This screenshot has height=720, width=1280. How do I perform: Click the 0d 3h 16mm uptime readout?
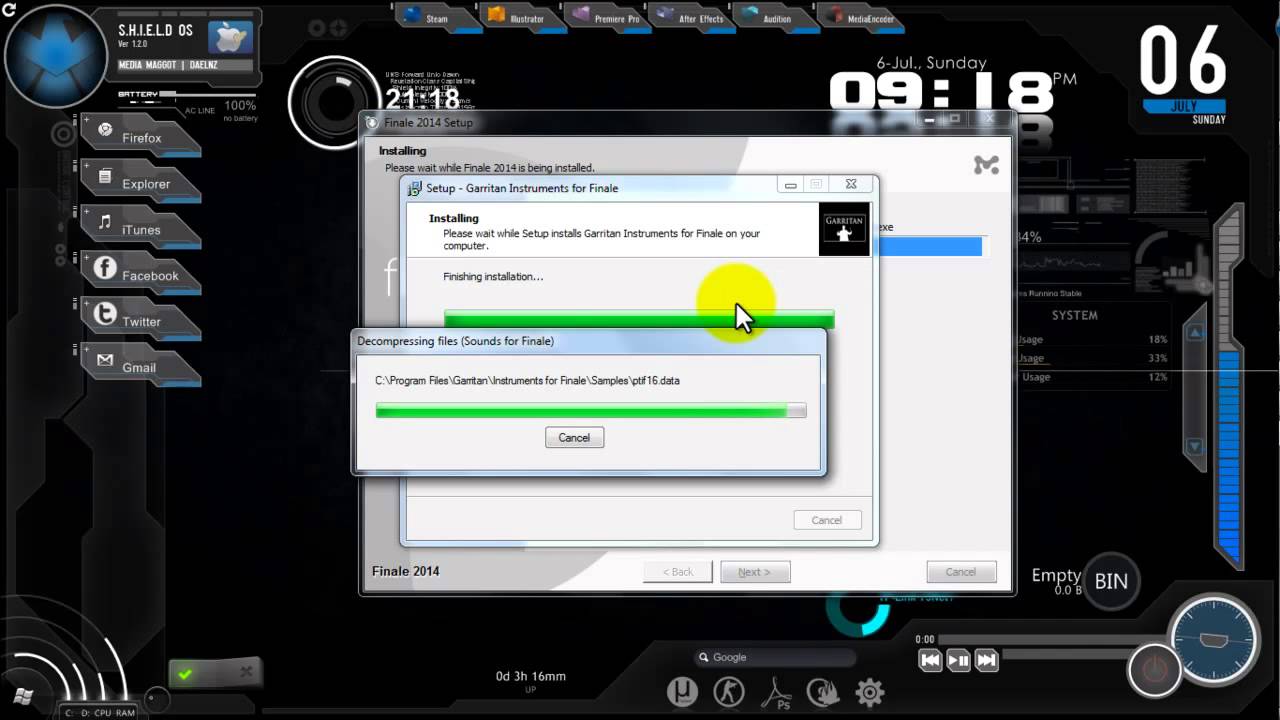(531, 676)
